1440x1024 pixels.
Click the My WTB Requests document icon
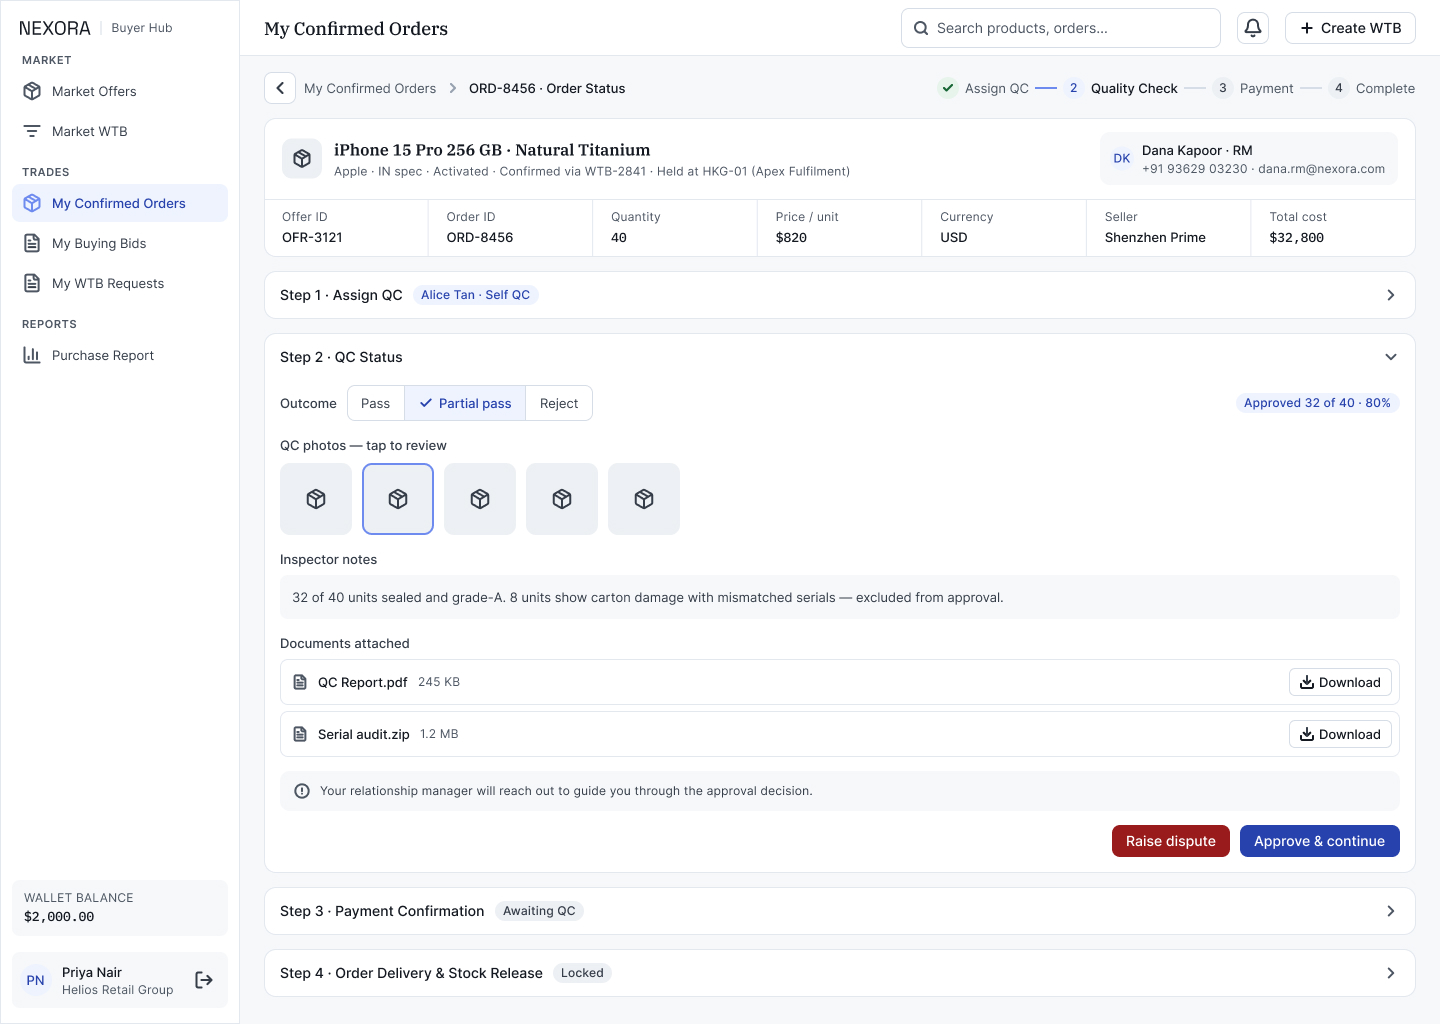point(32,283)
